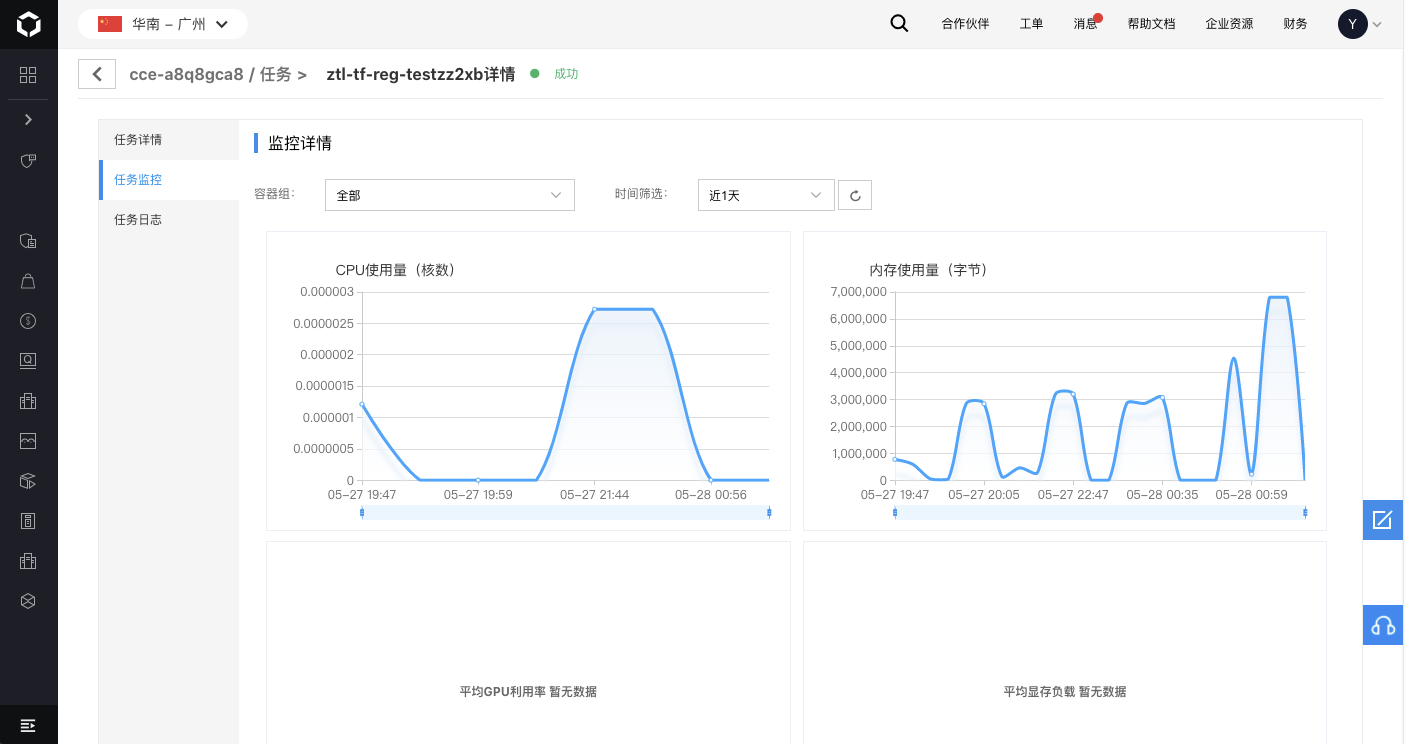Click the hexagon cube icon in sidebar
Viewport: 1405px width, 744px height.
28,601
